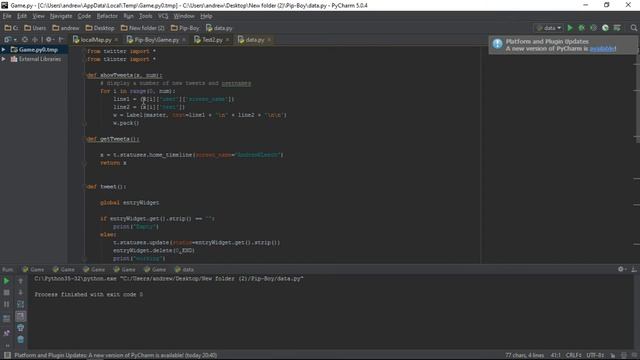Viewport: 640px width, 360px height.
Task: Click the data.py breadcrumb item
Action: 219,28
